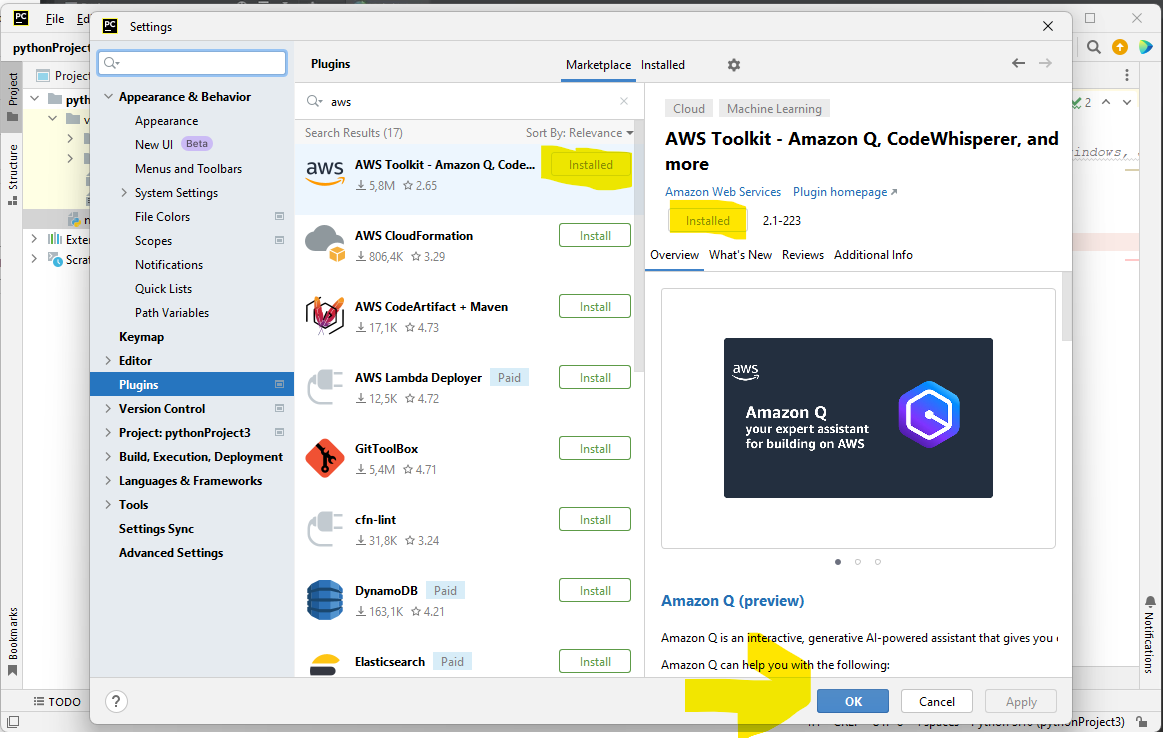
Task: Select the third carousel page dot
Action: 878,562
